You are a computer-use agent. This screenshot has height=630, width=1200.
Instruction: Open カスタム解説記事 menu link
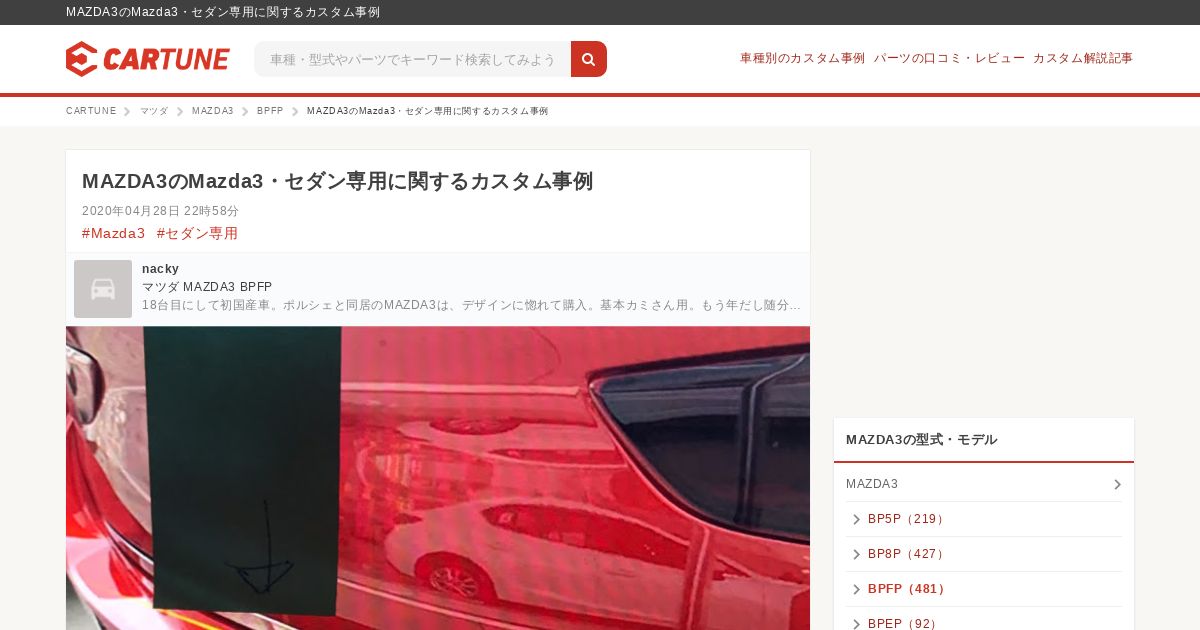click(x=1083, y=58)
